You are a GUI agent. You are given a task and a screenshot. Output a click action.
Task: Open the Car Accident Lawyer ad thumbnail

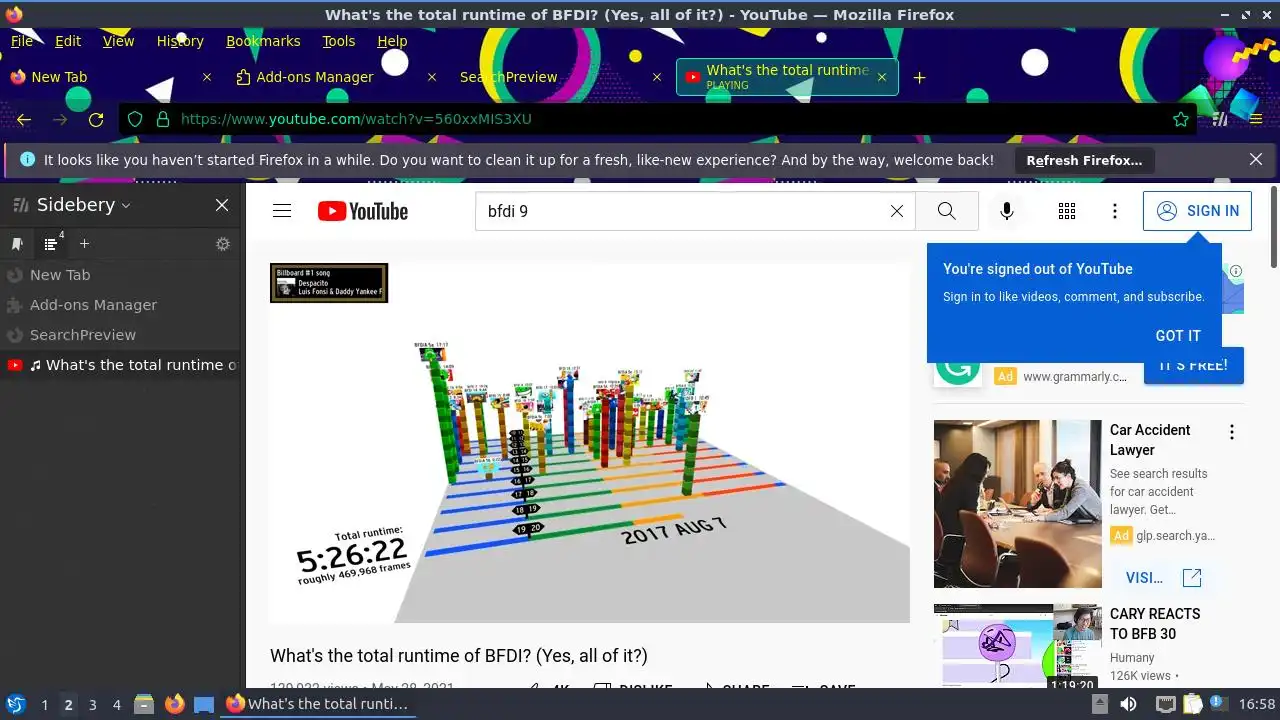(1018, 504)
